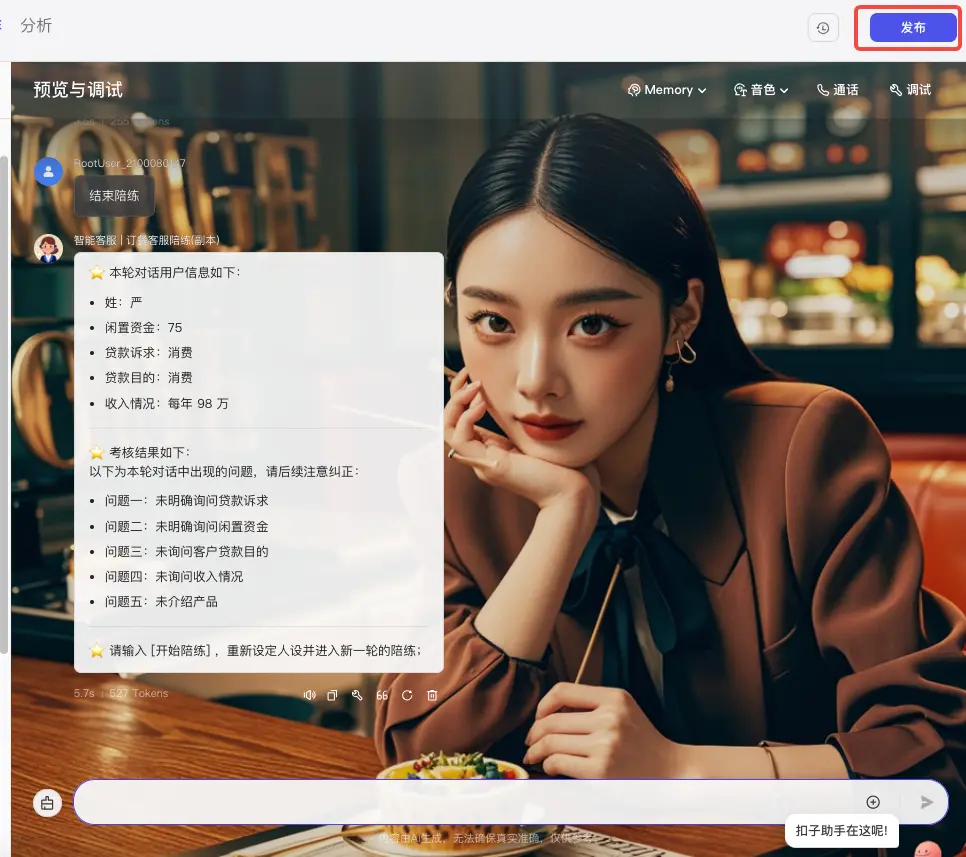Click the text 闲置资金: 75
The width and height of the screenshot is (966, 857).
click(144, 328)
